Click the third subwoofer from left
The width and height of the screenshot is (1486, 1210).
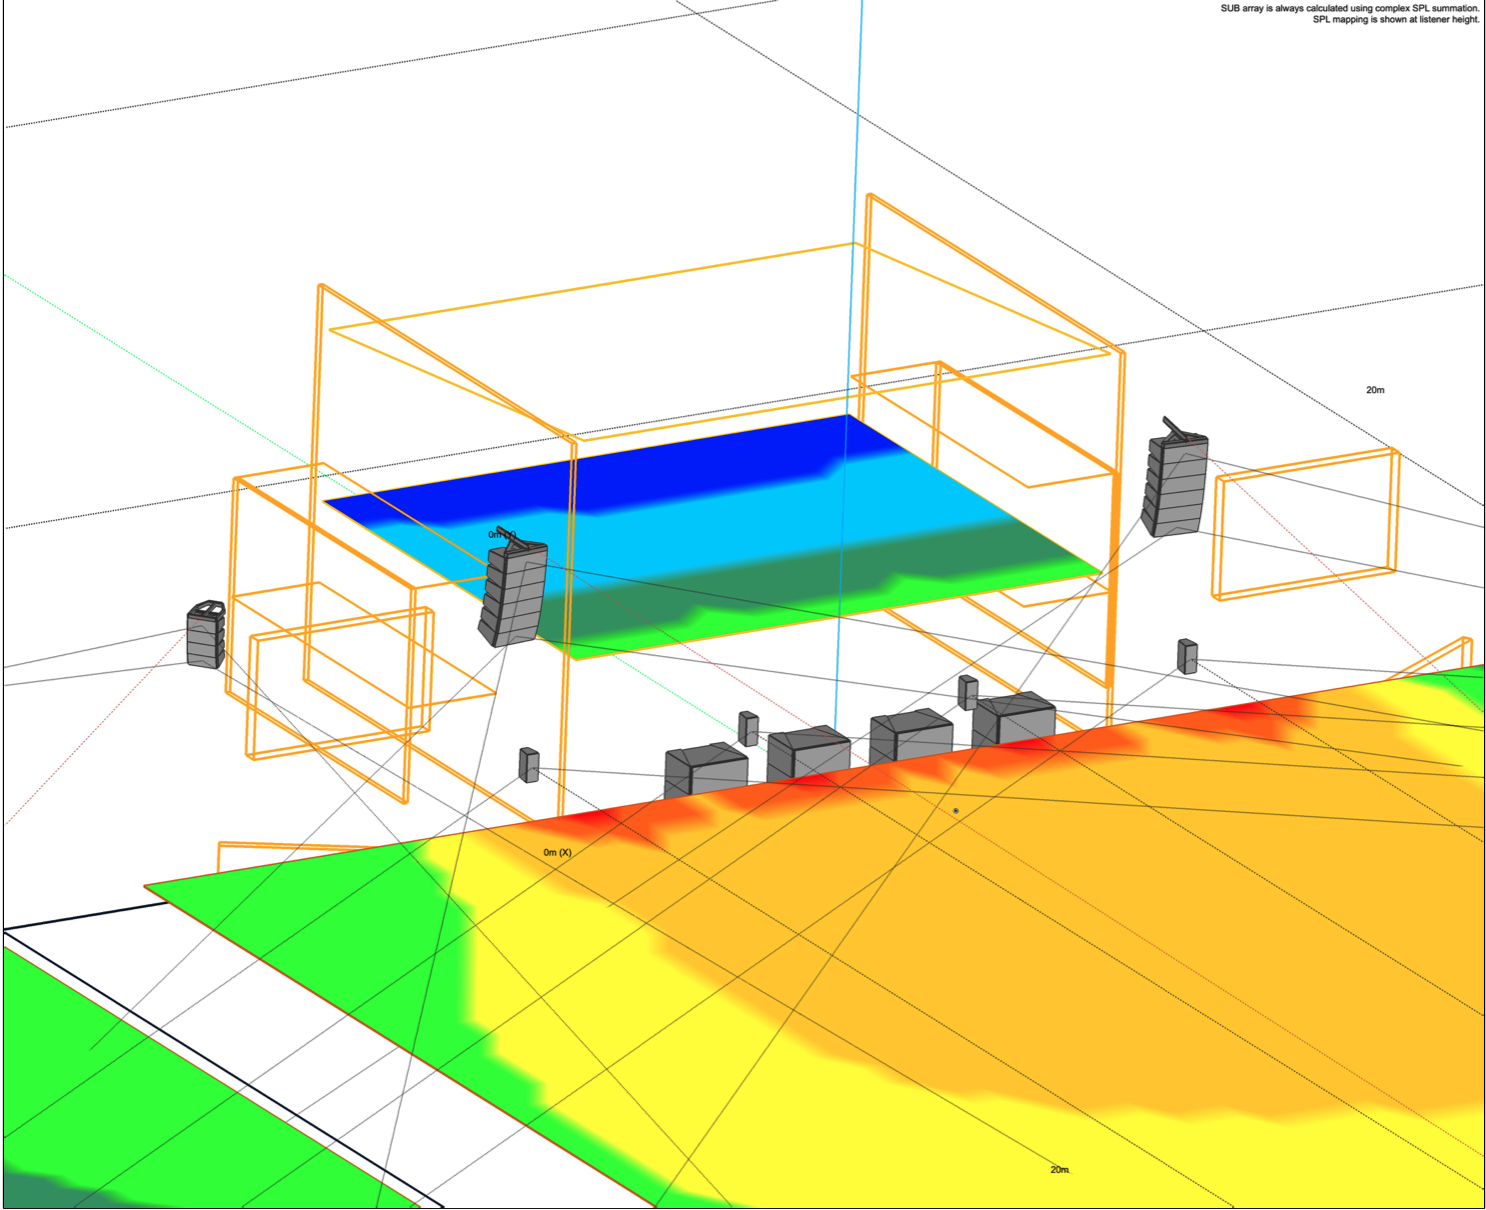pos(910,738)
